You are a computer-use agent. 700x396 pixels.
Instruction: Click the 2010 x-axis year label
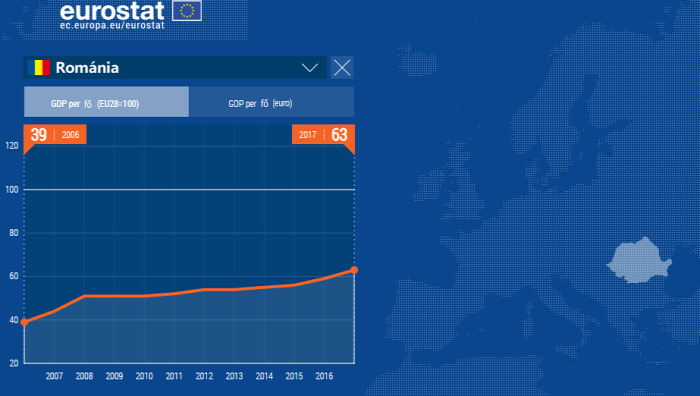(x=144, y=376)
